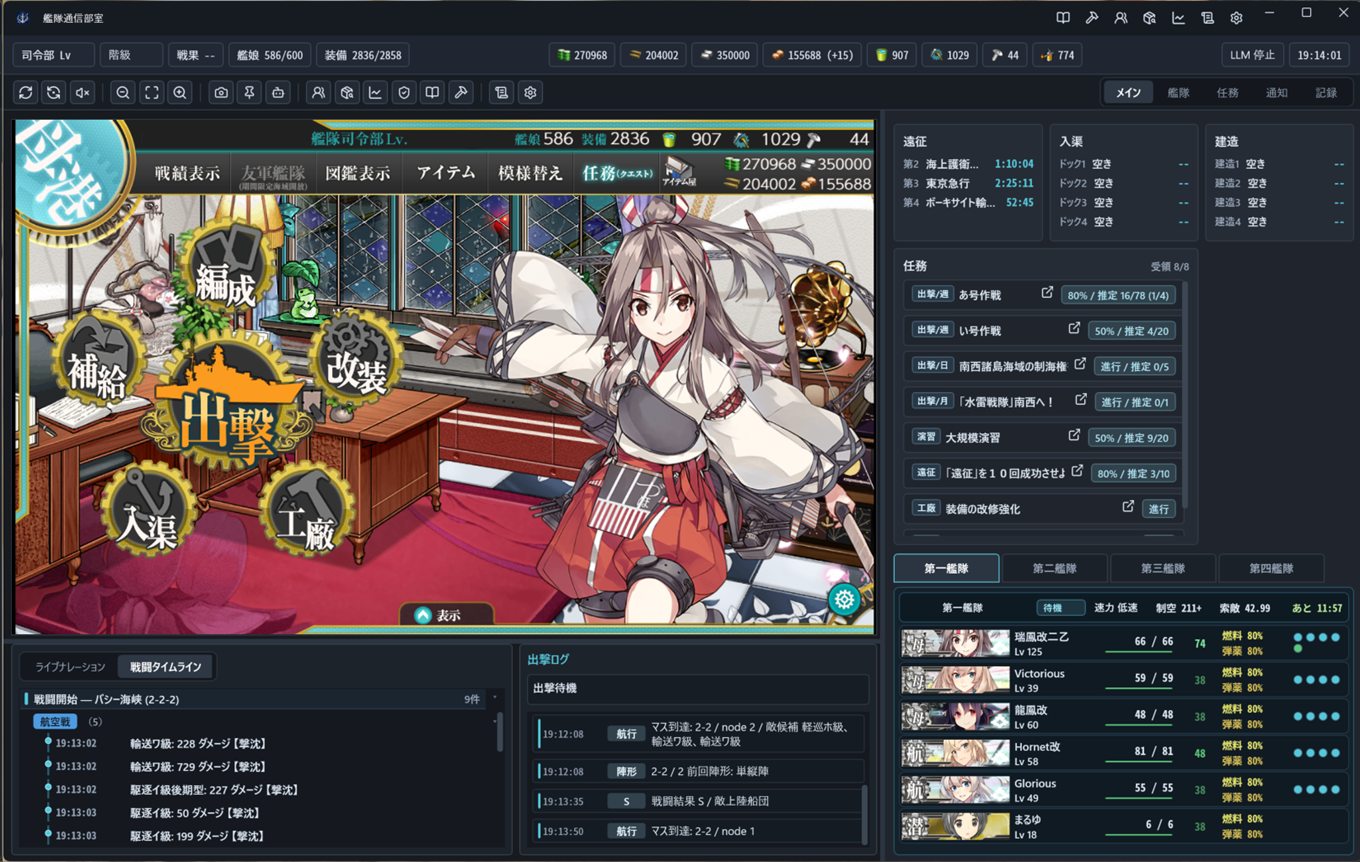Select the まるゆ ship row
This screenshot has height=862, width=1360.
[1124, 826]
